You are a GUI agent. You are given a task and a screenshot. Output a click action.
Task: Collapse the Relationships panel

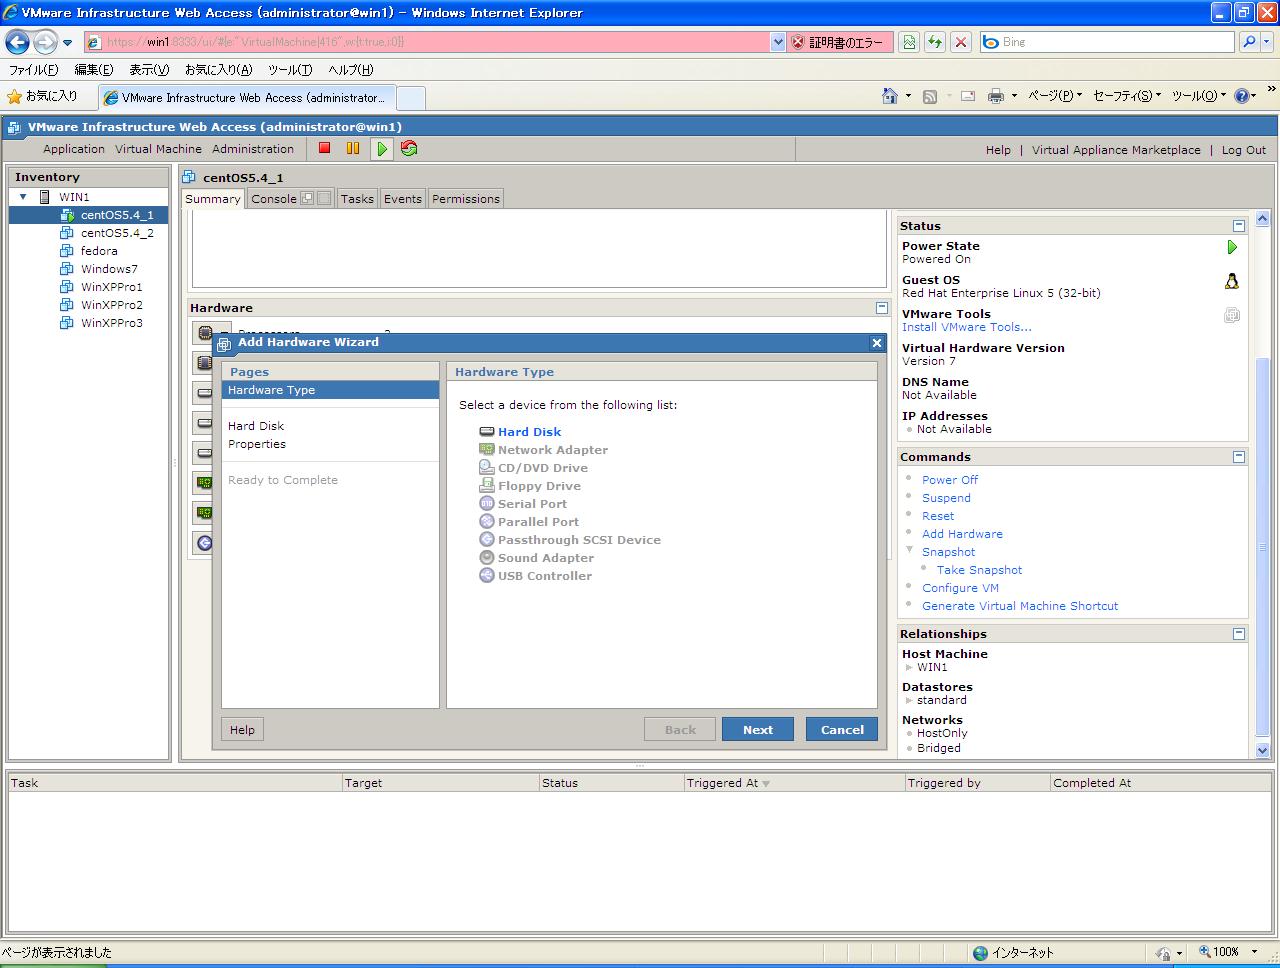click(x=1239, y=634)
